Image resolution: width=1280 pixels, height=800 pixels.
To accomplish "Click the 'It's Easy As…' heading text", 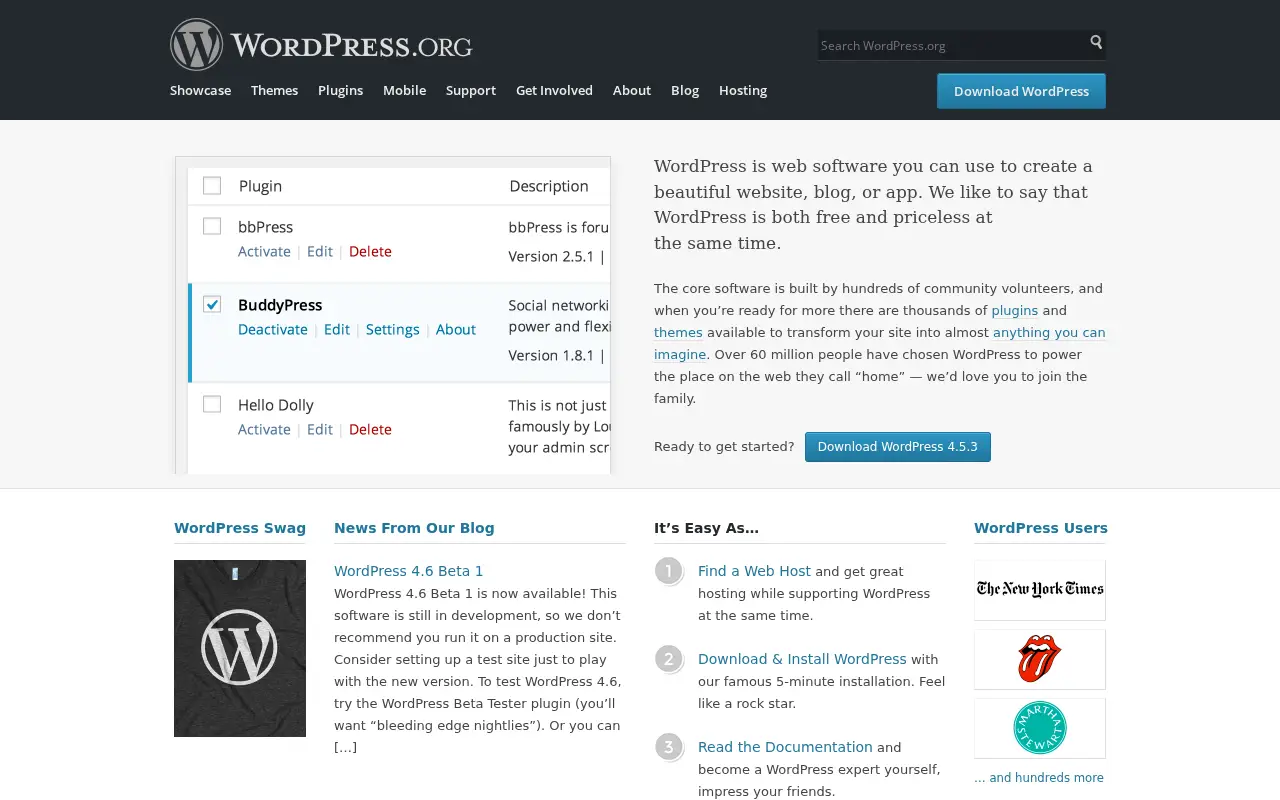I will (706, 528).
